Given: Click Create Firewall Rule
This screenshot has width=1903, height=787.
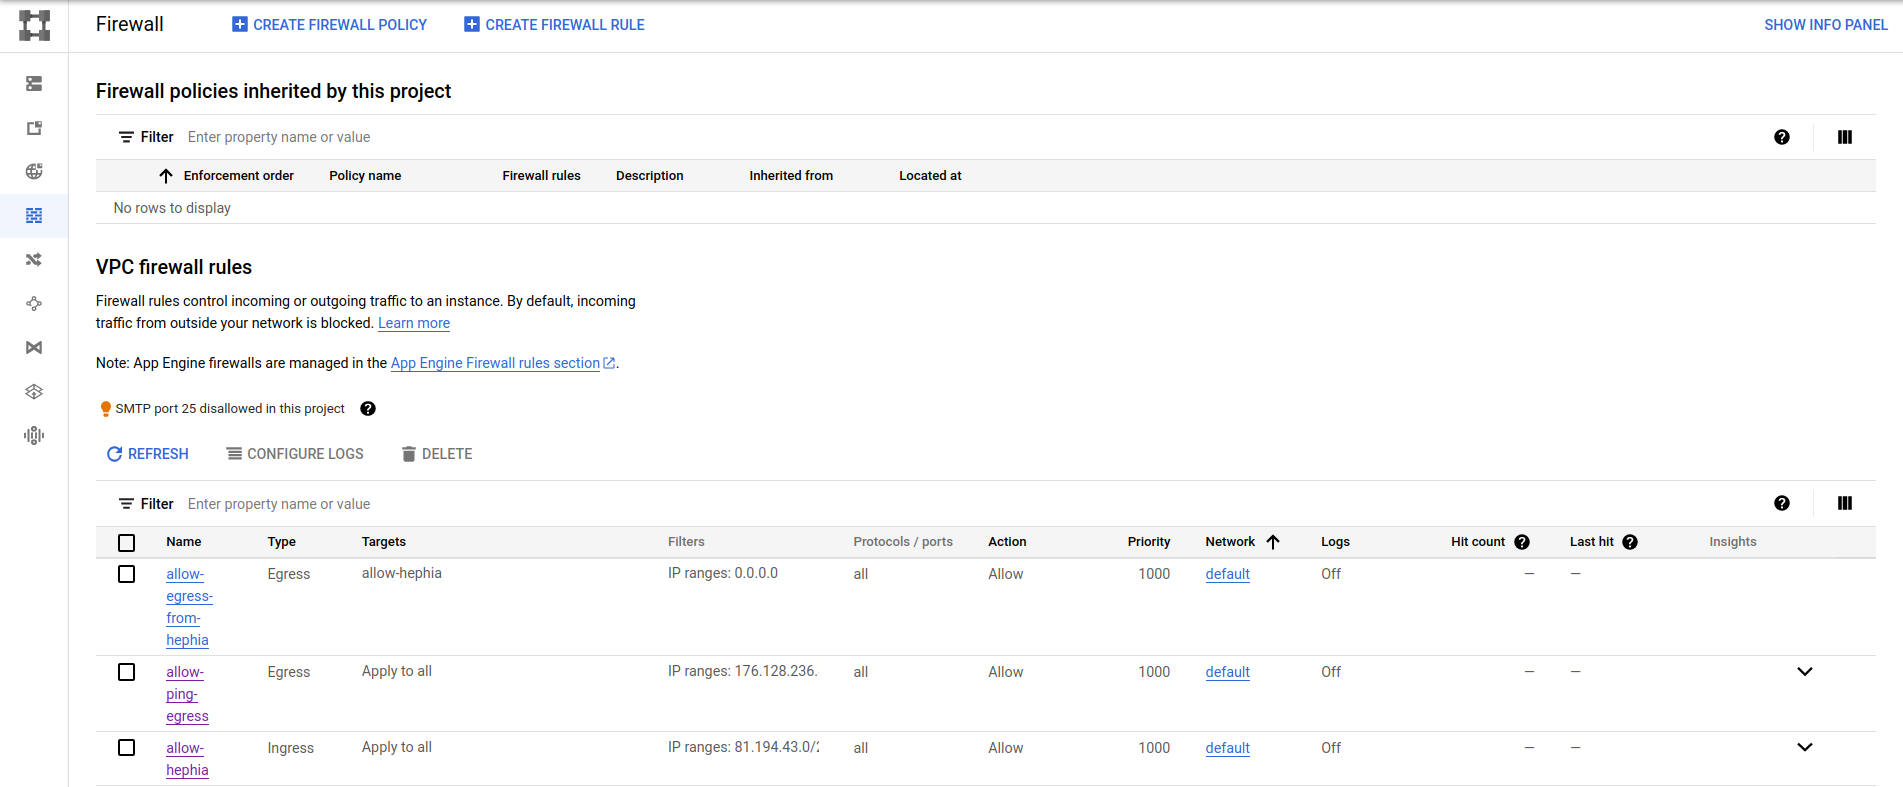Looking at the screenshot, I should tap(554, 25).
